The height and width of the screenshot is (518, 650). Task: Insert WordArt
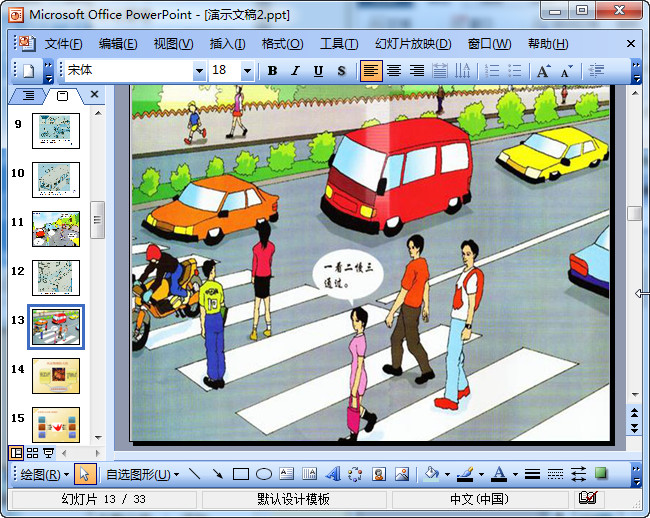[x=332, y=474]
